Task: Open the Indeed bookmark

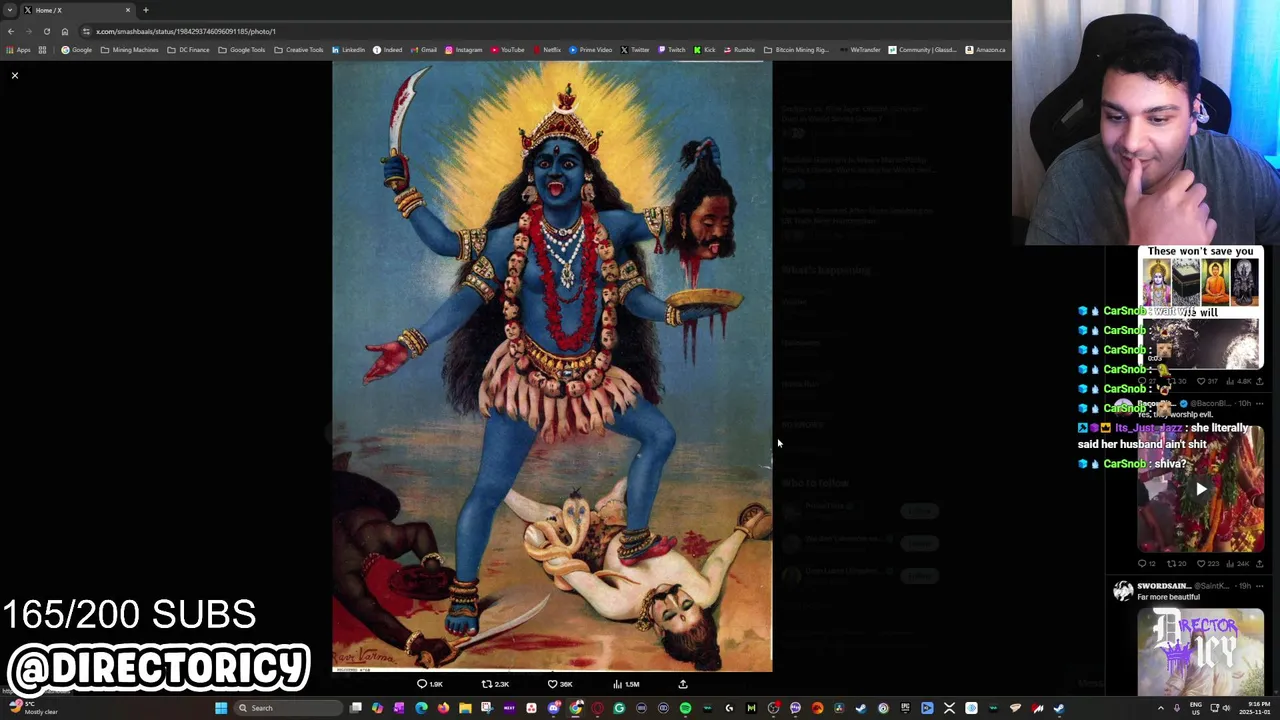Action: pos(387,50)
